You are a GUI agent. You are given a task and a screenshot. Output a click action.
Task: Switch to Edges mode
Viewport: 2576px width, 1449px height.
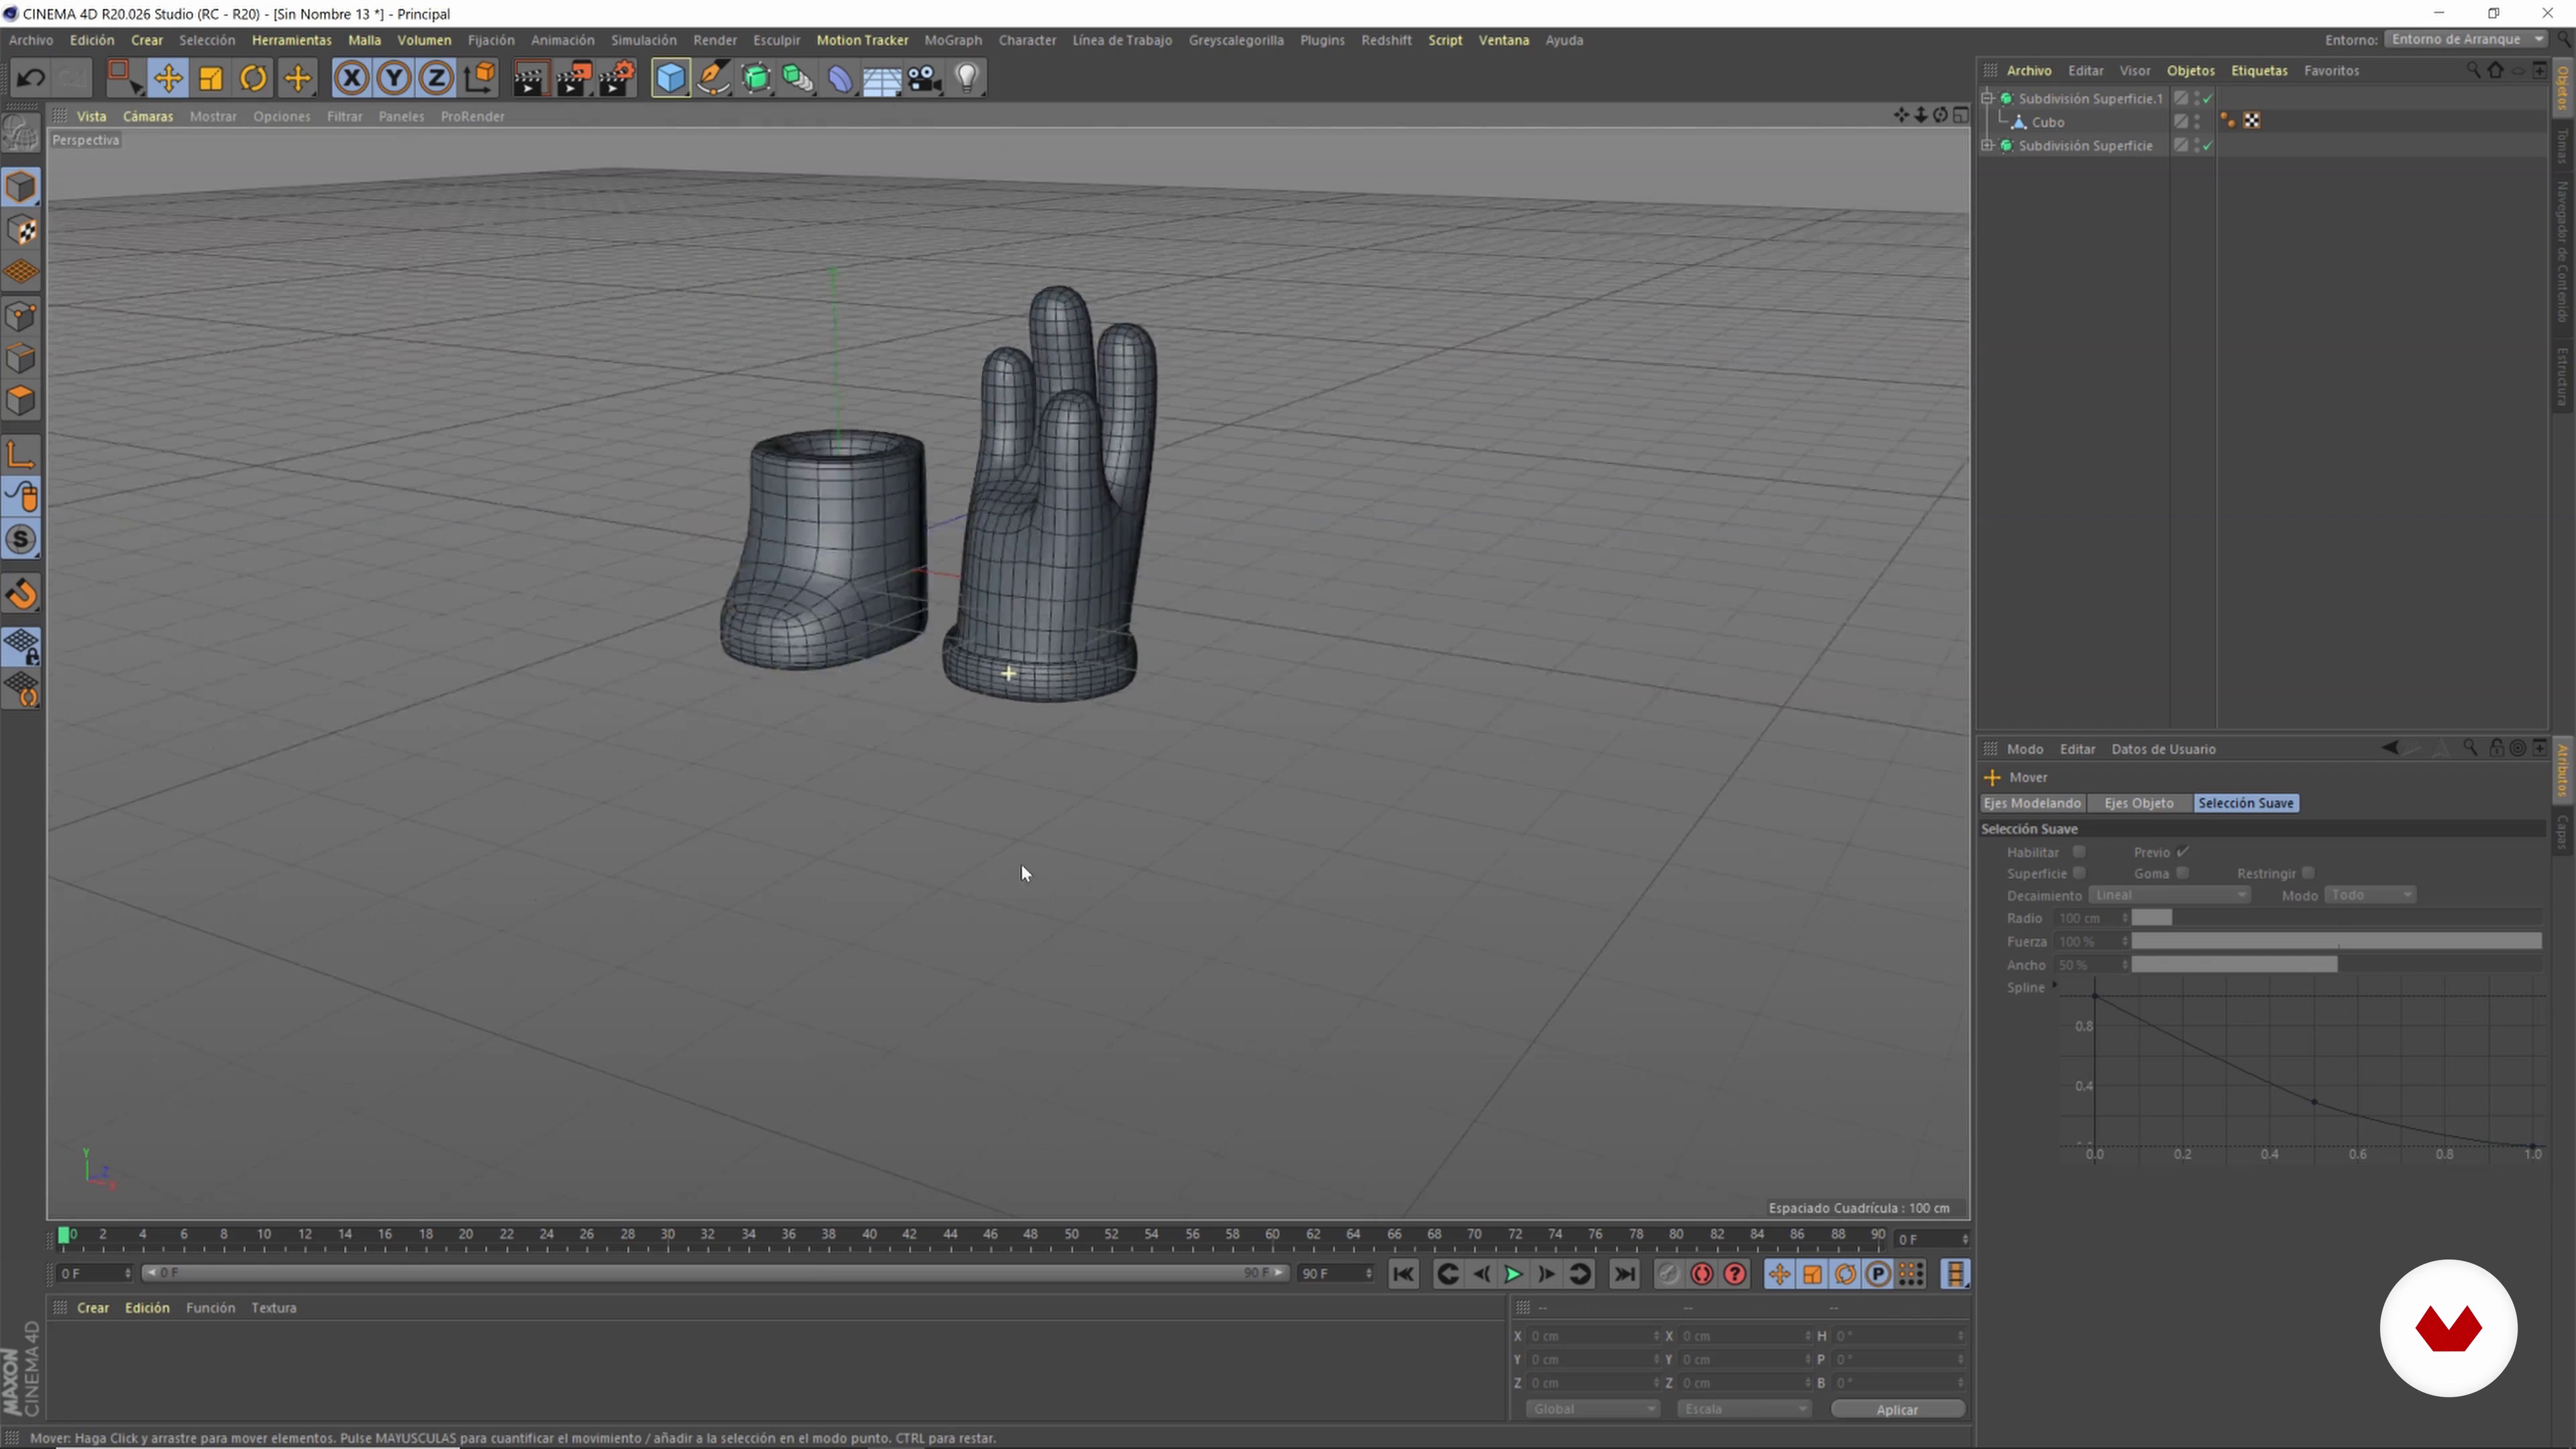click(21, 359)
